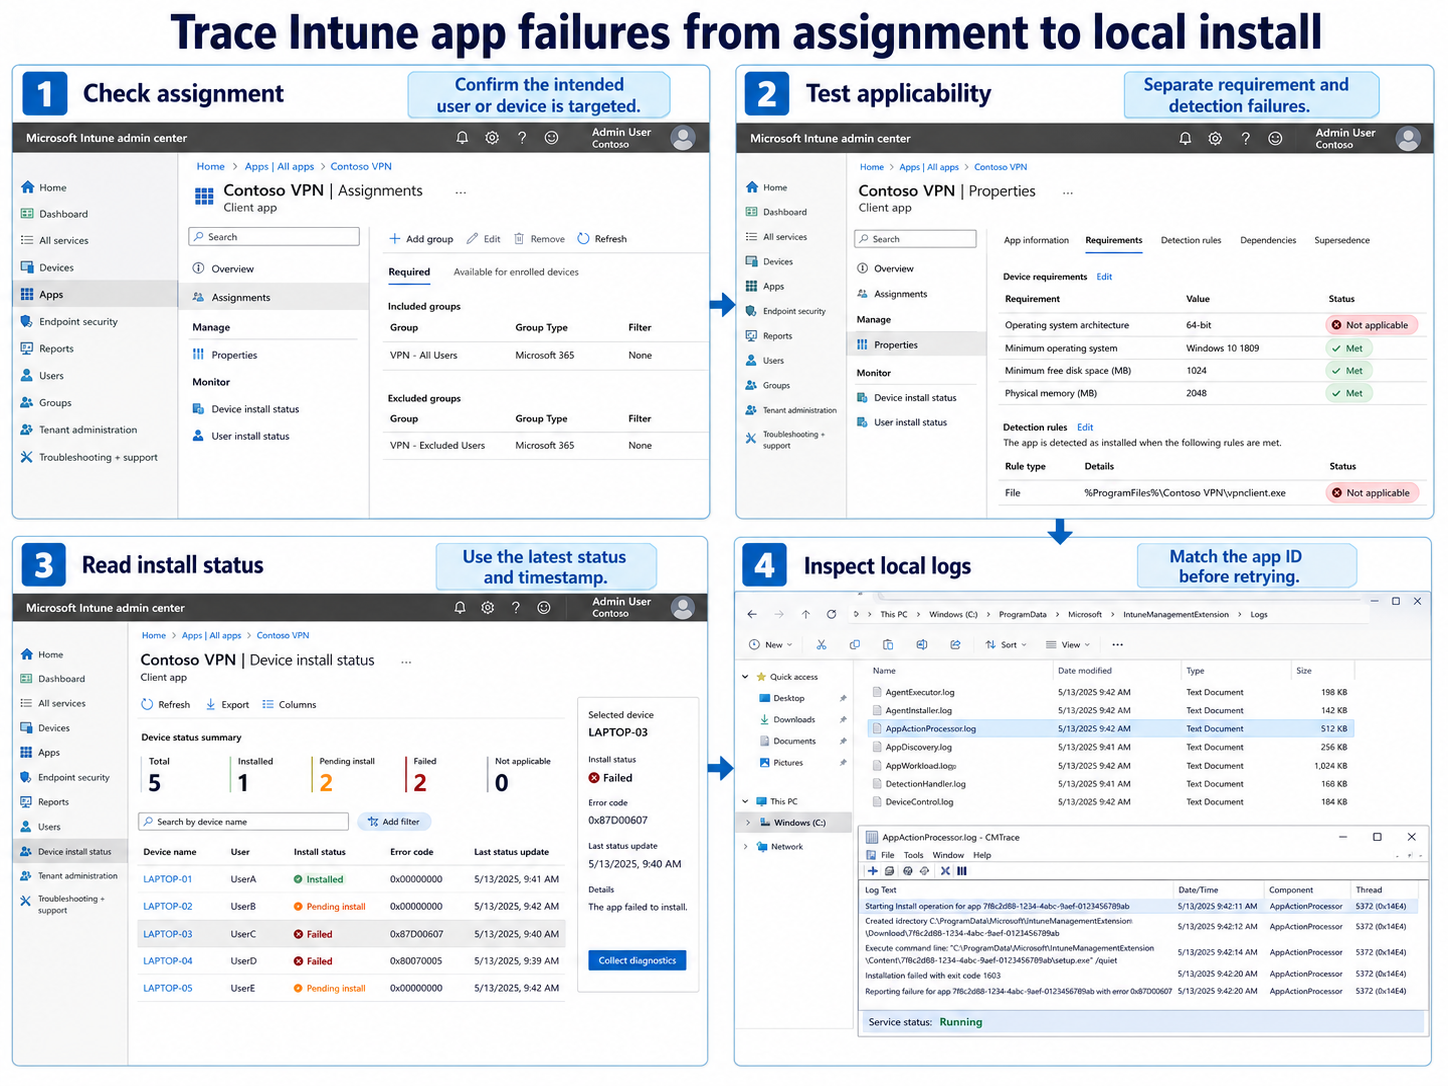Click Edit link next to Detection rules heading

[x=1085, y=427]
